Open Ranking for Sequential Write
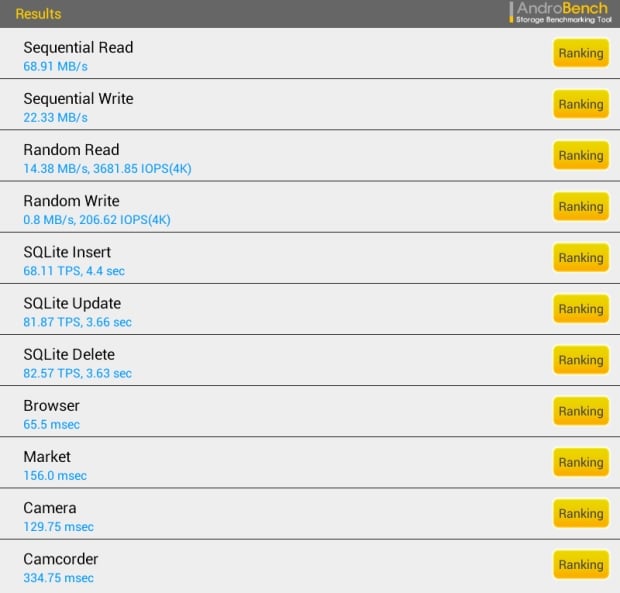Image resolution: width=620 pixels, height=593 pixels. pos(580,104)
